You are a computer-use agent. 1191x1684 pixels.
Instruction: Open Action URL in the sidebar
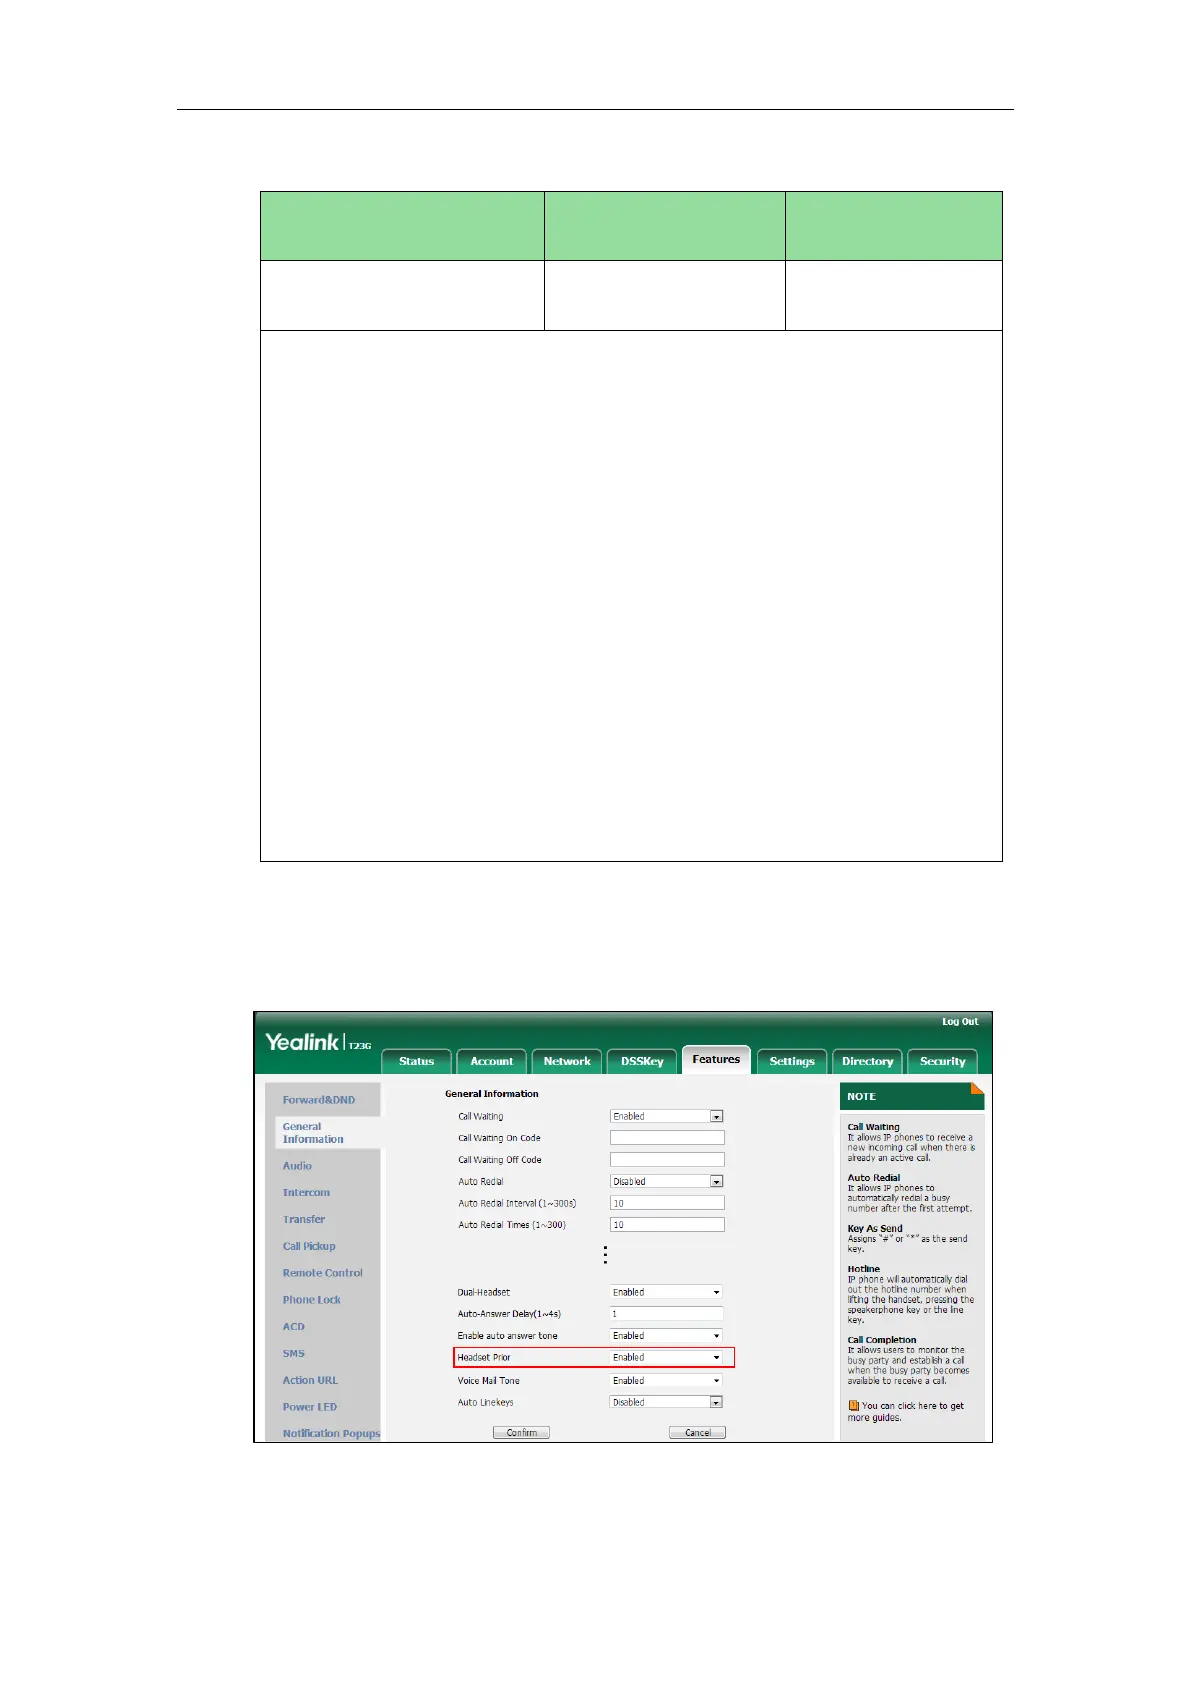tap(310, 1380)
